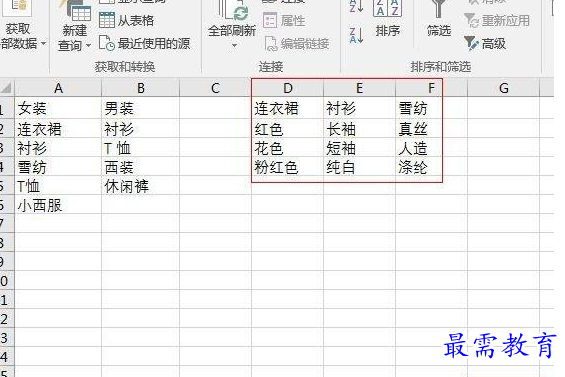Click cell D1 with 连衣裙
The height and width of the screenshot is (377, 565).
(x=288, y=108)
